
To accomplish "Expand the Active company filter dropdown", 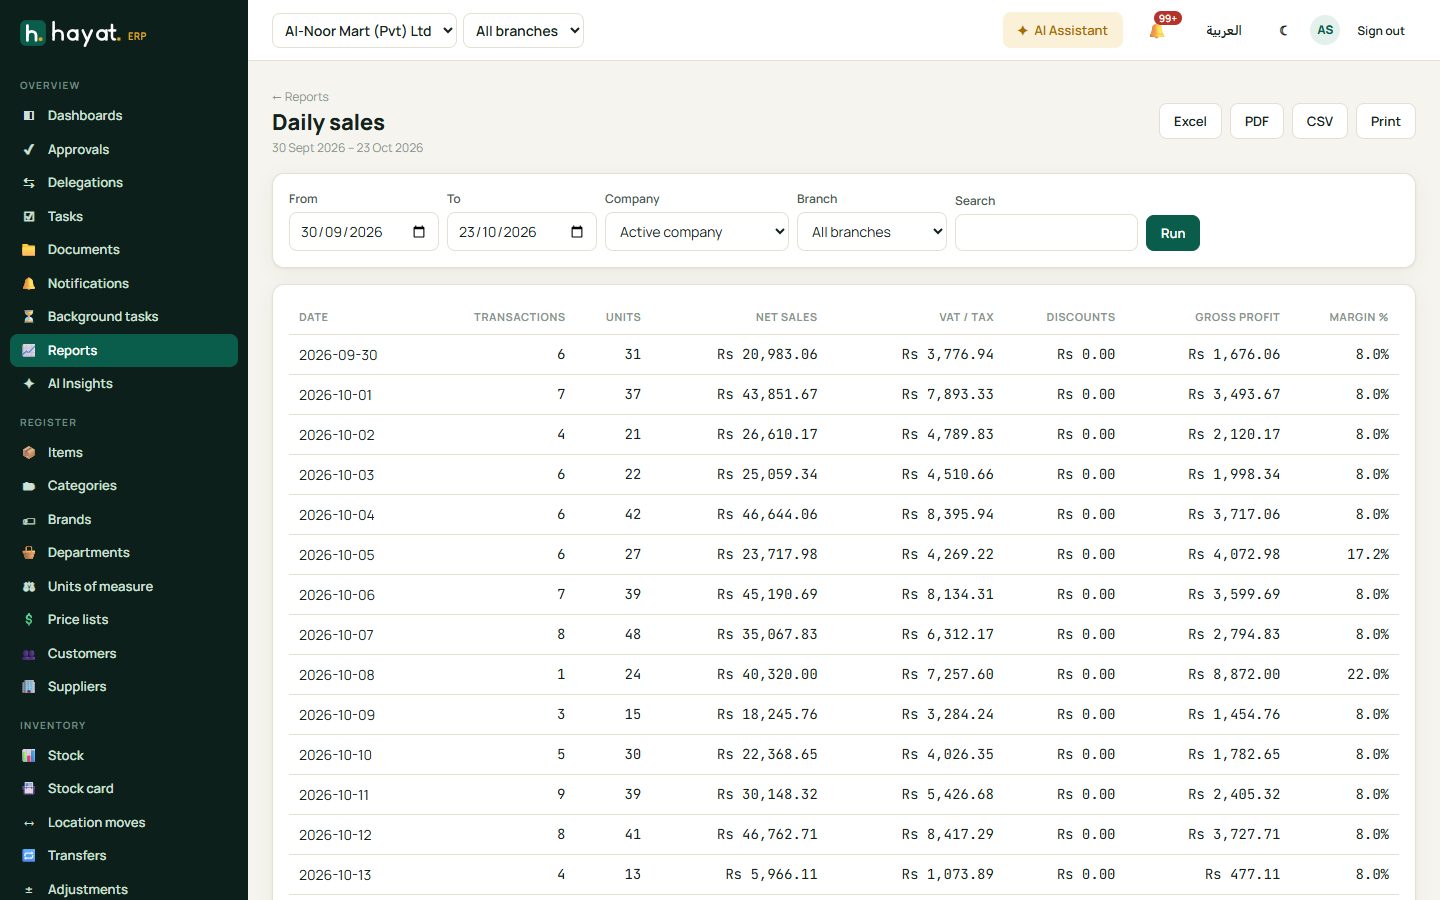I will (x=697, y=232).
